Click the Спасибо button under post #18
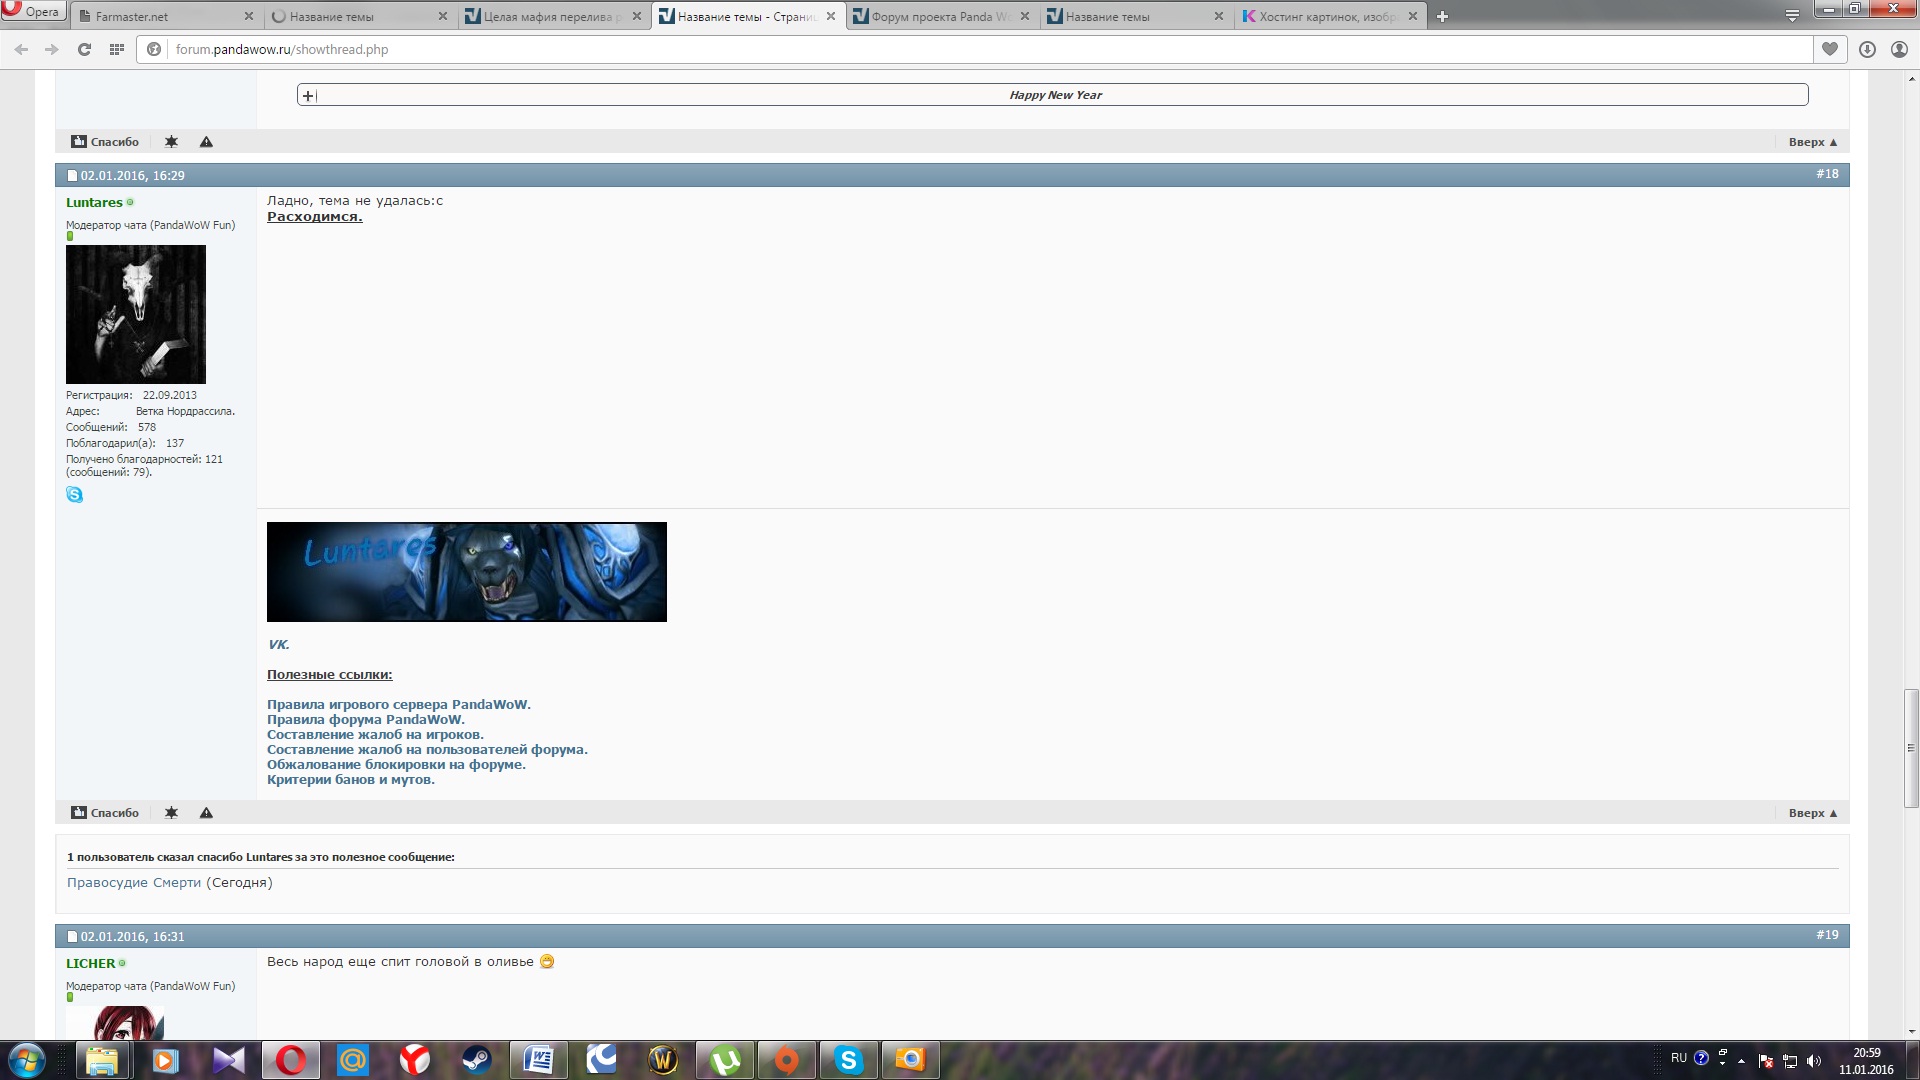1920x1080 pixels. pos(105,813)
